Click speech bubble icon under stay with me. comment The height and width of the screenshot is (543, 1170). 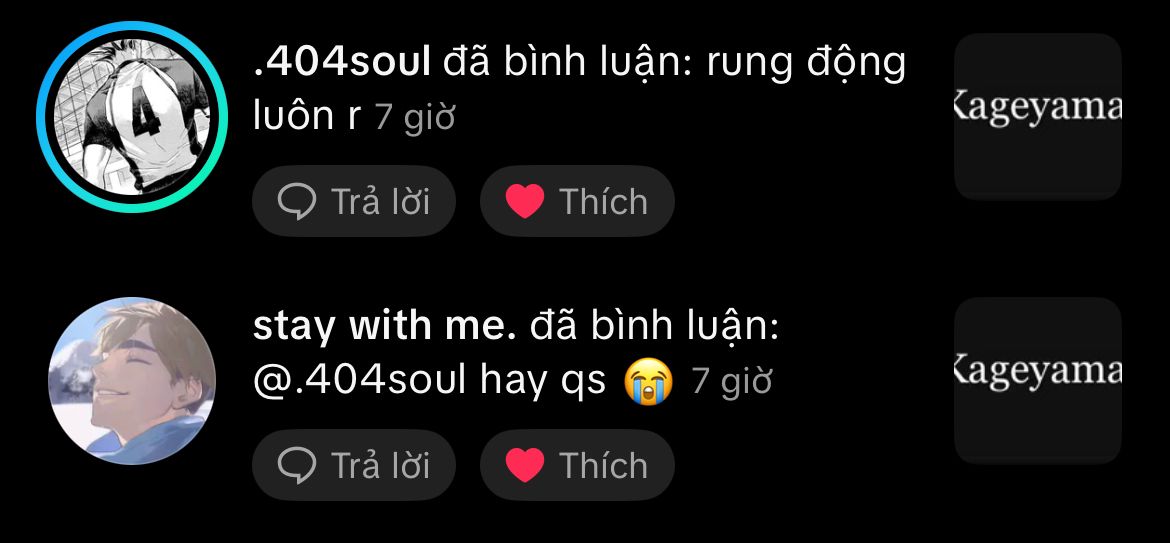(297, 465)
